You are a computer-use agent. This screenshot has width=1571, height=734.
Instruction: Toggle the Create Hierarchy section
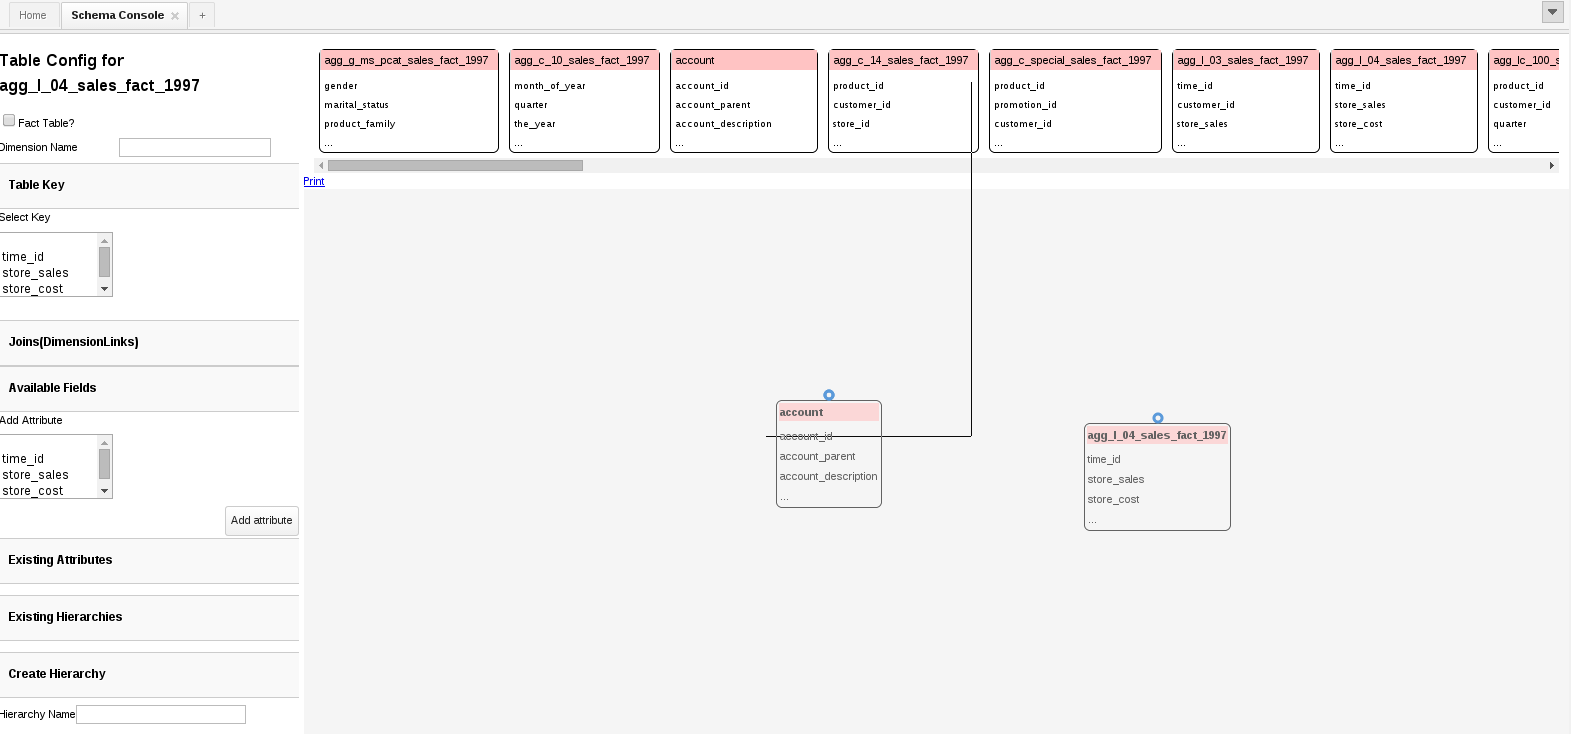click(x=150, y=674)
